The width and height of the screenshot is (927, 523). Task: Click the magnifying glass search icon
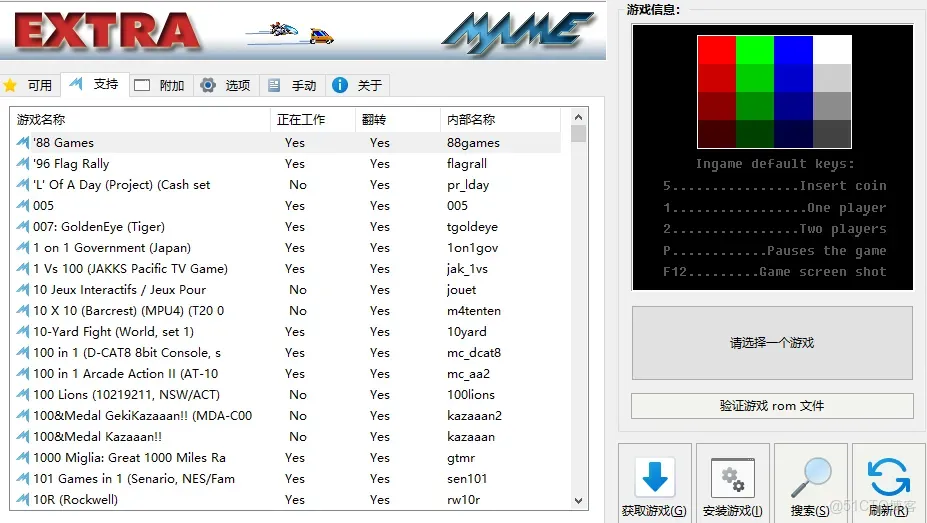pos(811,477)
